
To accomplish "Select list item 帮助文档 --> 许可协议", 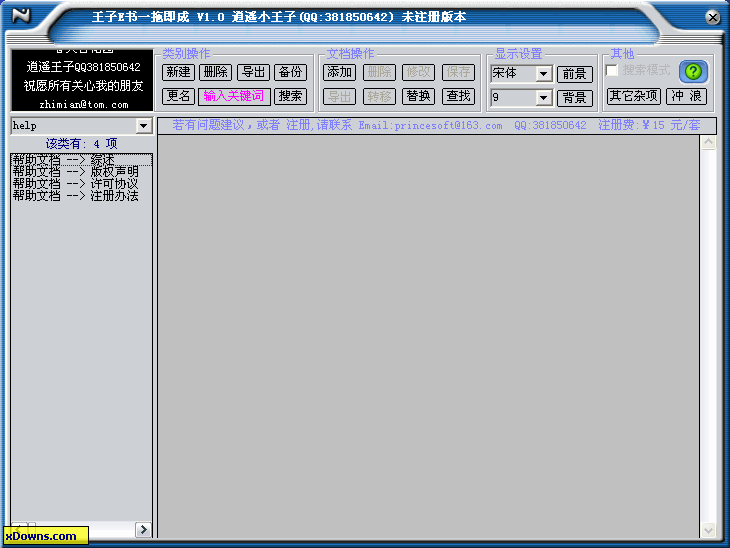I will coord(81,184).
